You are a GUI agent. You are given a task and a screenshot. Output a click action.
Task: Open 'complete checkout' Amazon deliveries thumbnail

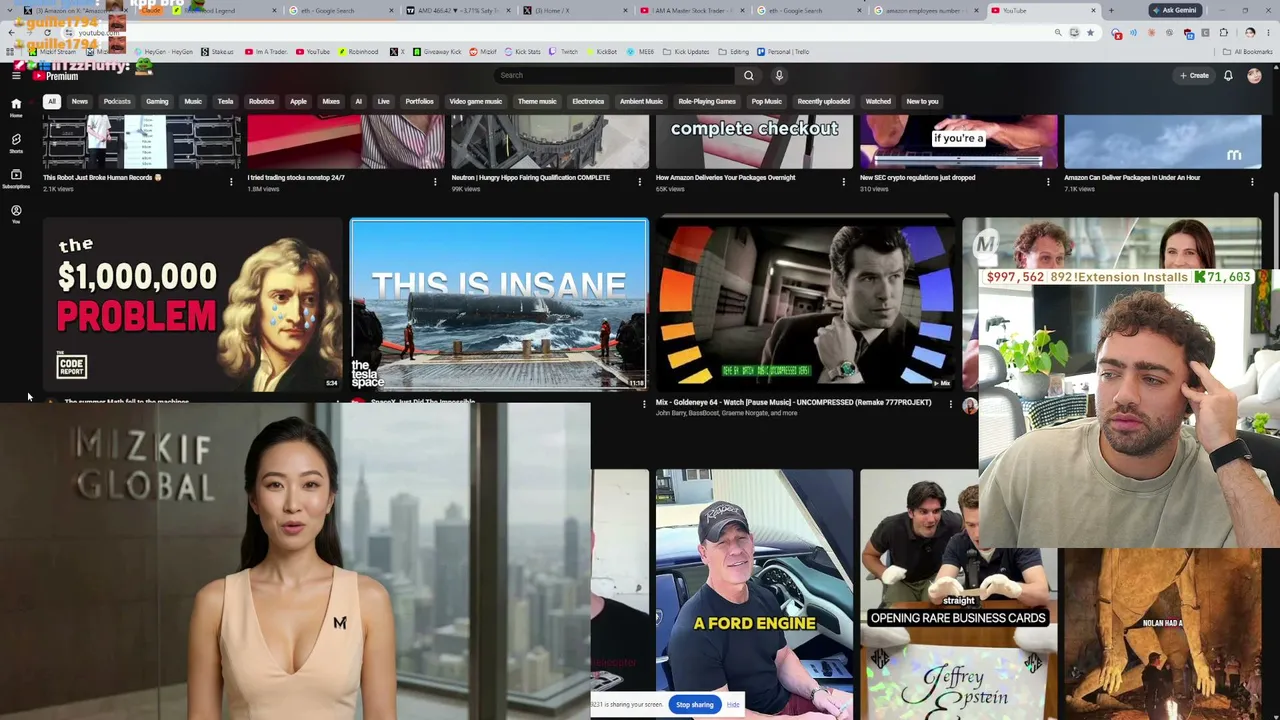point(754,141)
